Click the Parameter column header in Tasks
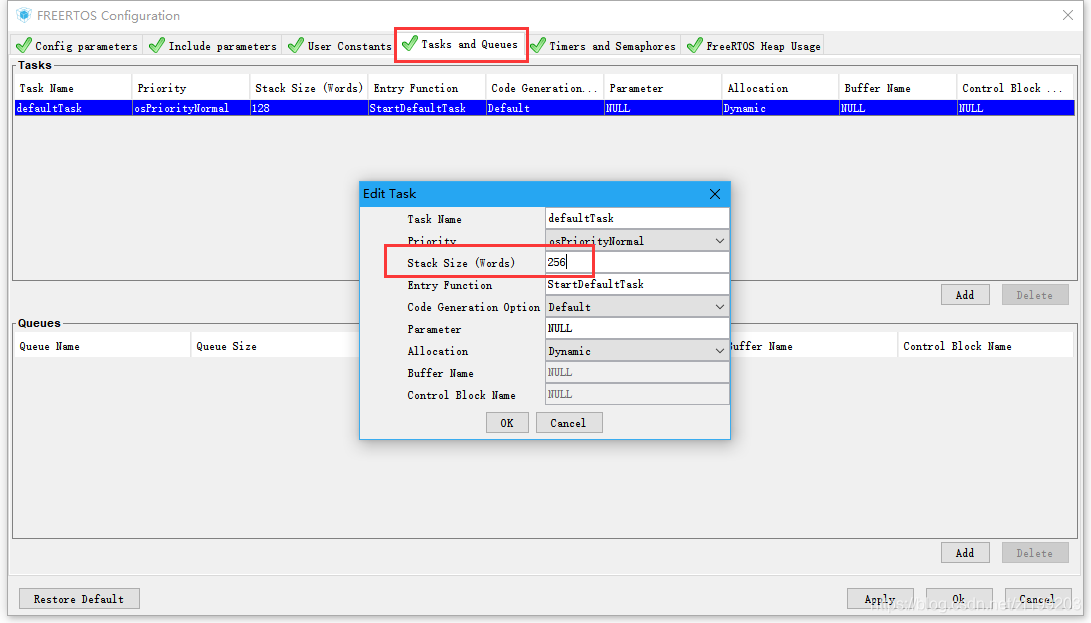Image resolution: width=1091 pixels, height=623 pixels. [662, 88]
